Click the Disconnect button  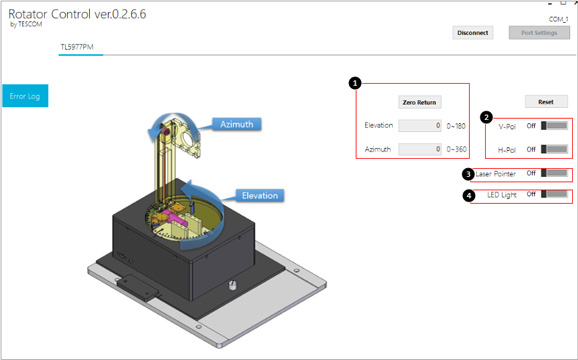coord(473,33)
